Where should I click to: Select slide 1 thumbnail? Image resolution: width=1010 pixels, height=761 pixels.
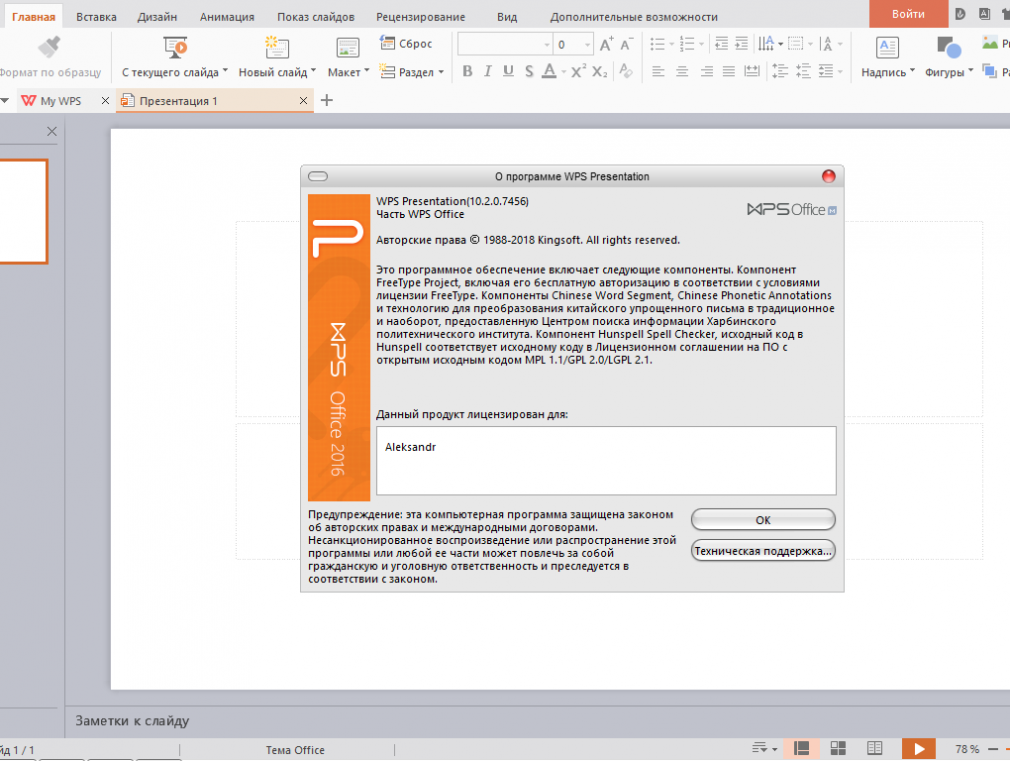pyautogui.click(x=23, y=211)
